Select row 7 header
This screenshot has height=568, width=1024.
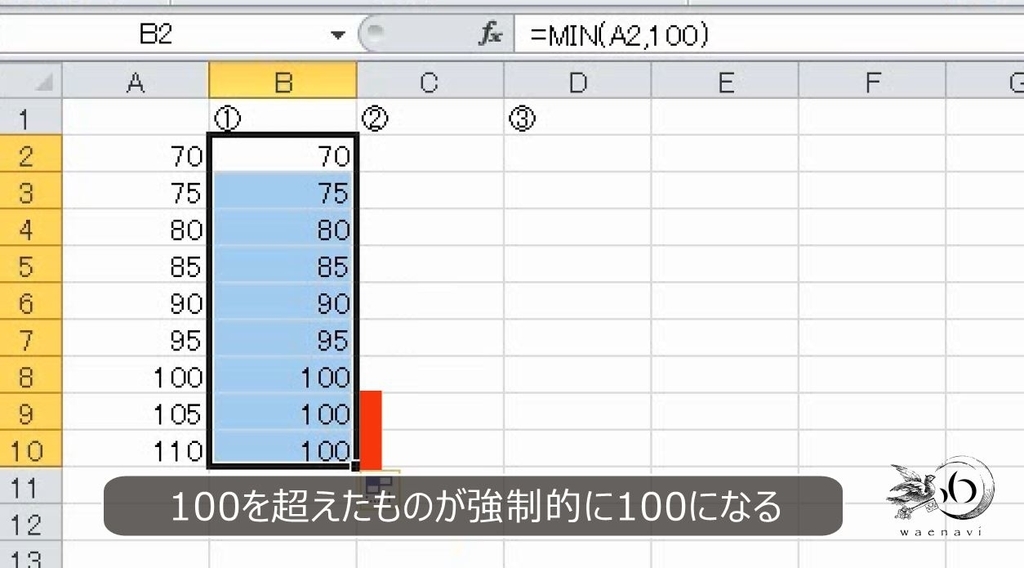[31, 338]
